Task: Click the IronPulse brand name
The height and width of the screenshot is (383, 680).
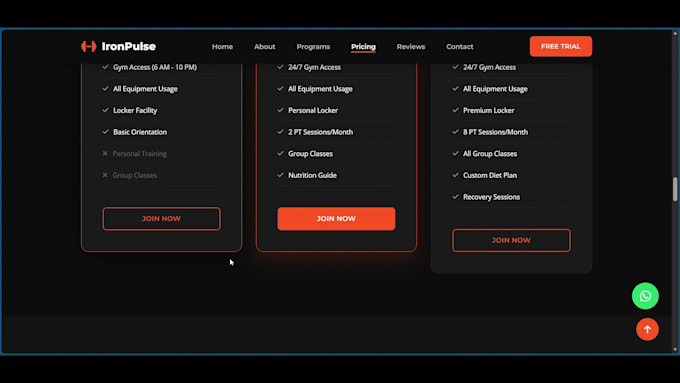Action: tap(128, 46)
